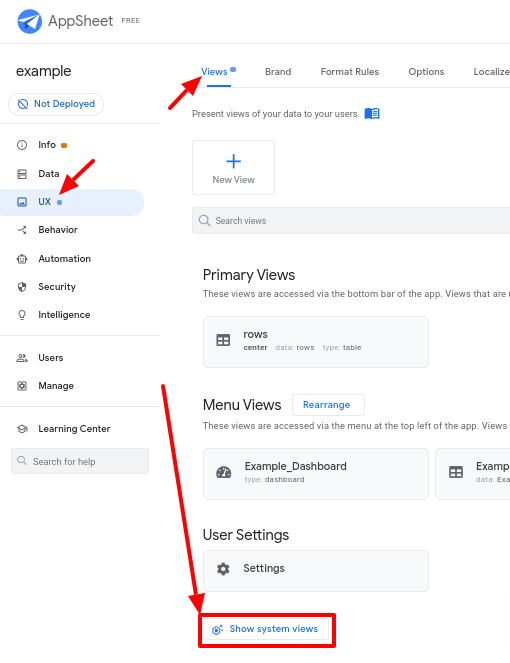The height and width of the screenshot is (663, 510).
Task: Click the table icon on rows view
Action: [223, 340]
